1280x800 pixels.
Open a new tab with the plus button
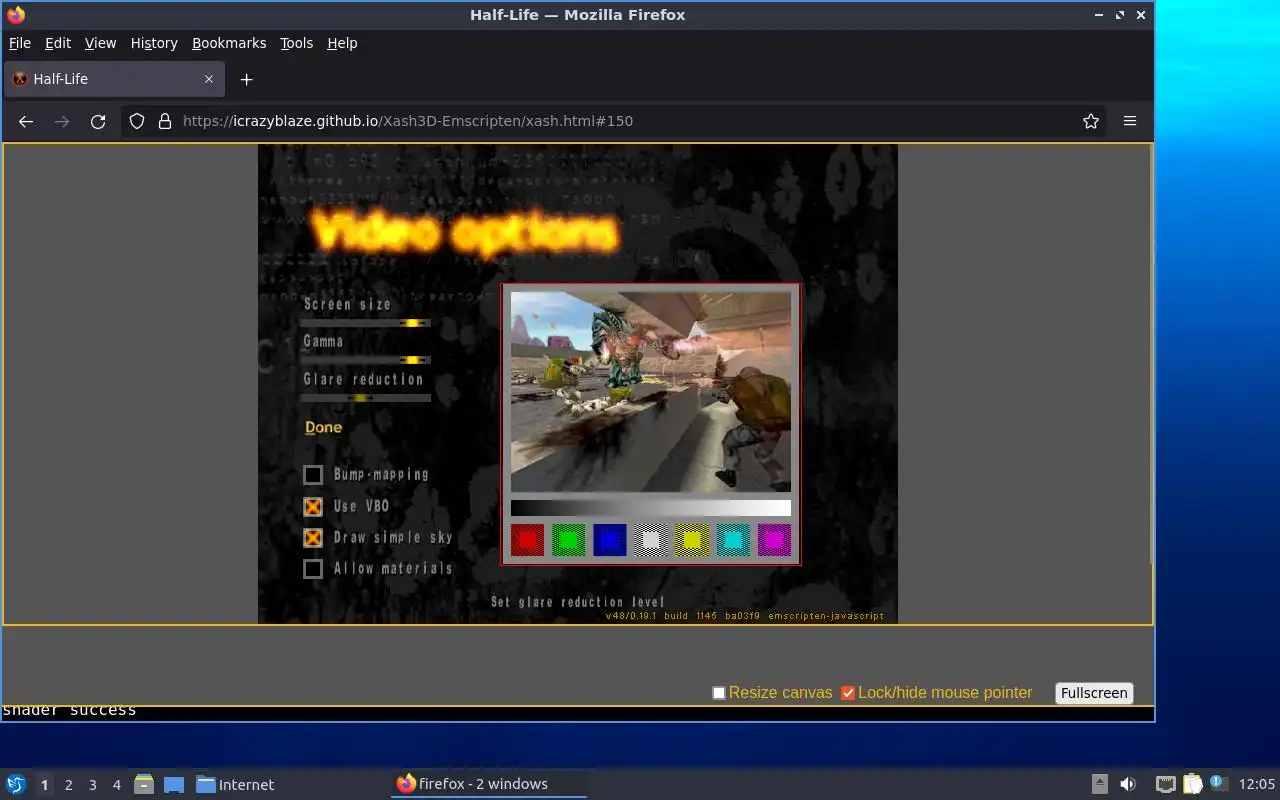tap(246, 79)
